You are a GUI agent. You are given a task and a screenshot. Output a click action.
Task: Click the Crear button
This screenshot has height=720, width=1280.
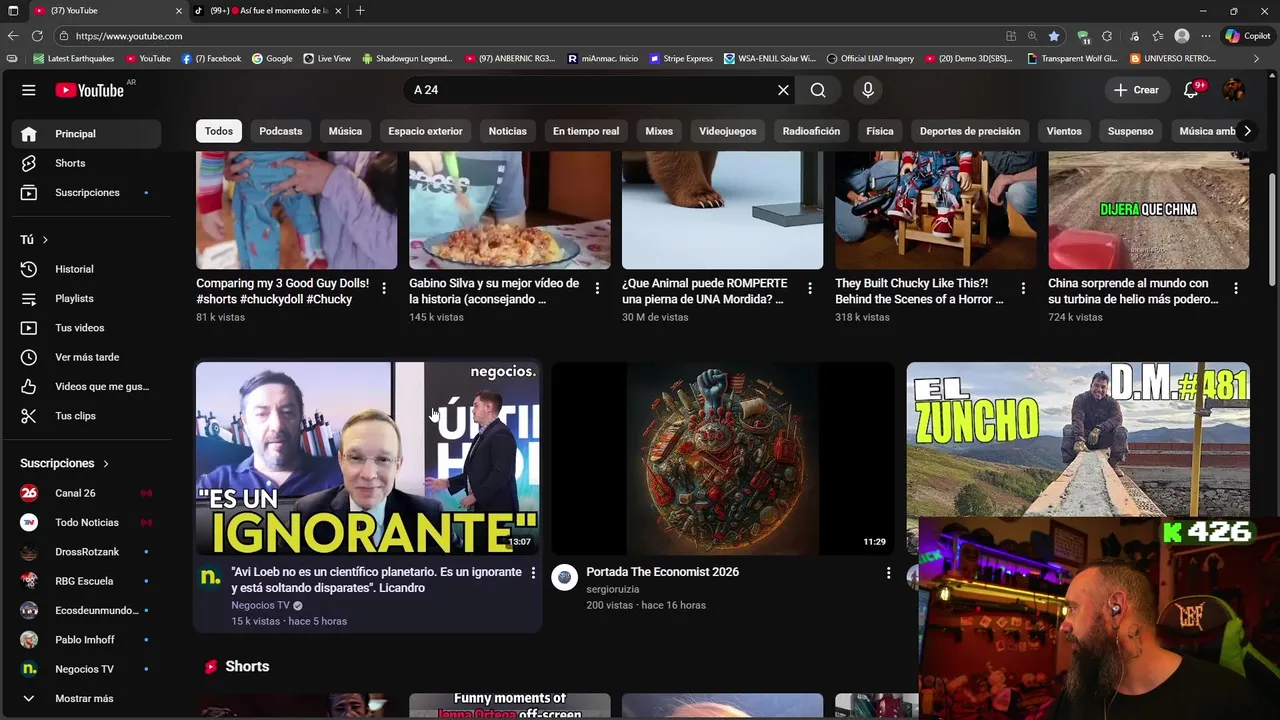pyautogui.click(x=1136, y=90)
